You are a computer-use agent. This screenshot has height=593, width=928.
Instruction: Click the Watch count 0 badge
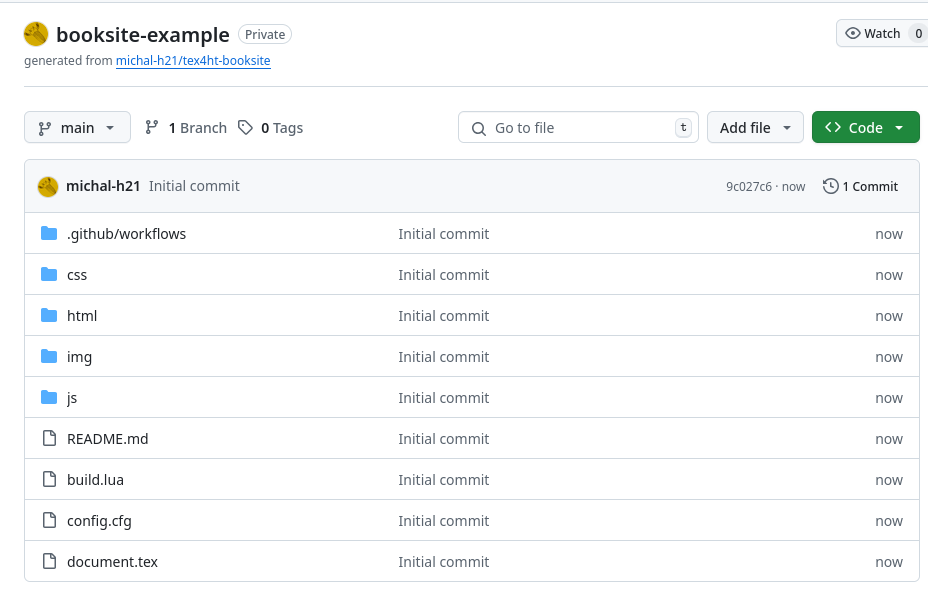click(x=919, y=34)
